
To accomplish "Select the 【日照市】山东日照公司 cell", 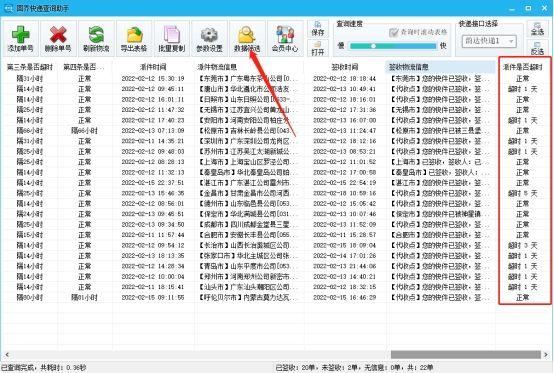I will click(x=249, y=99).
